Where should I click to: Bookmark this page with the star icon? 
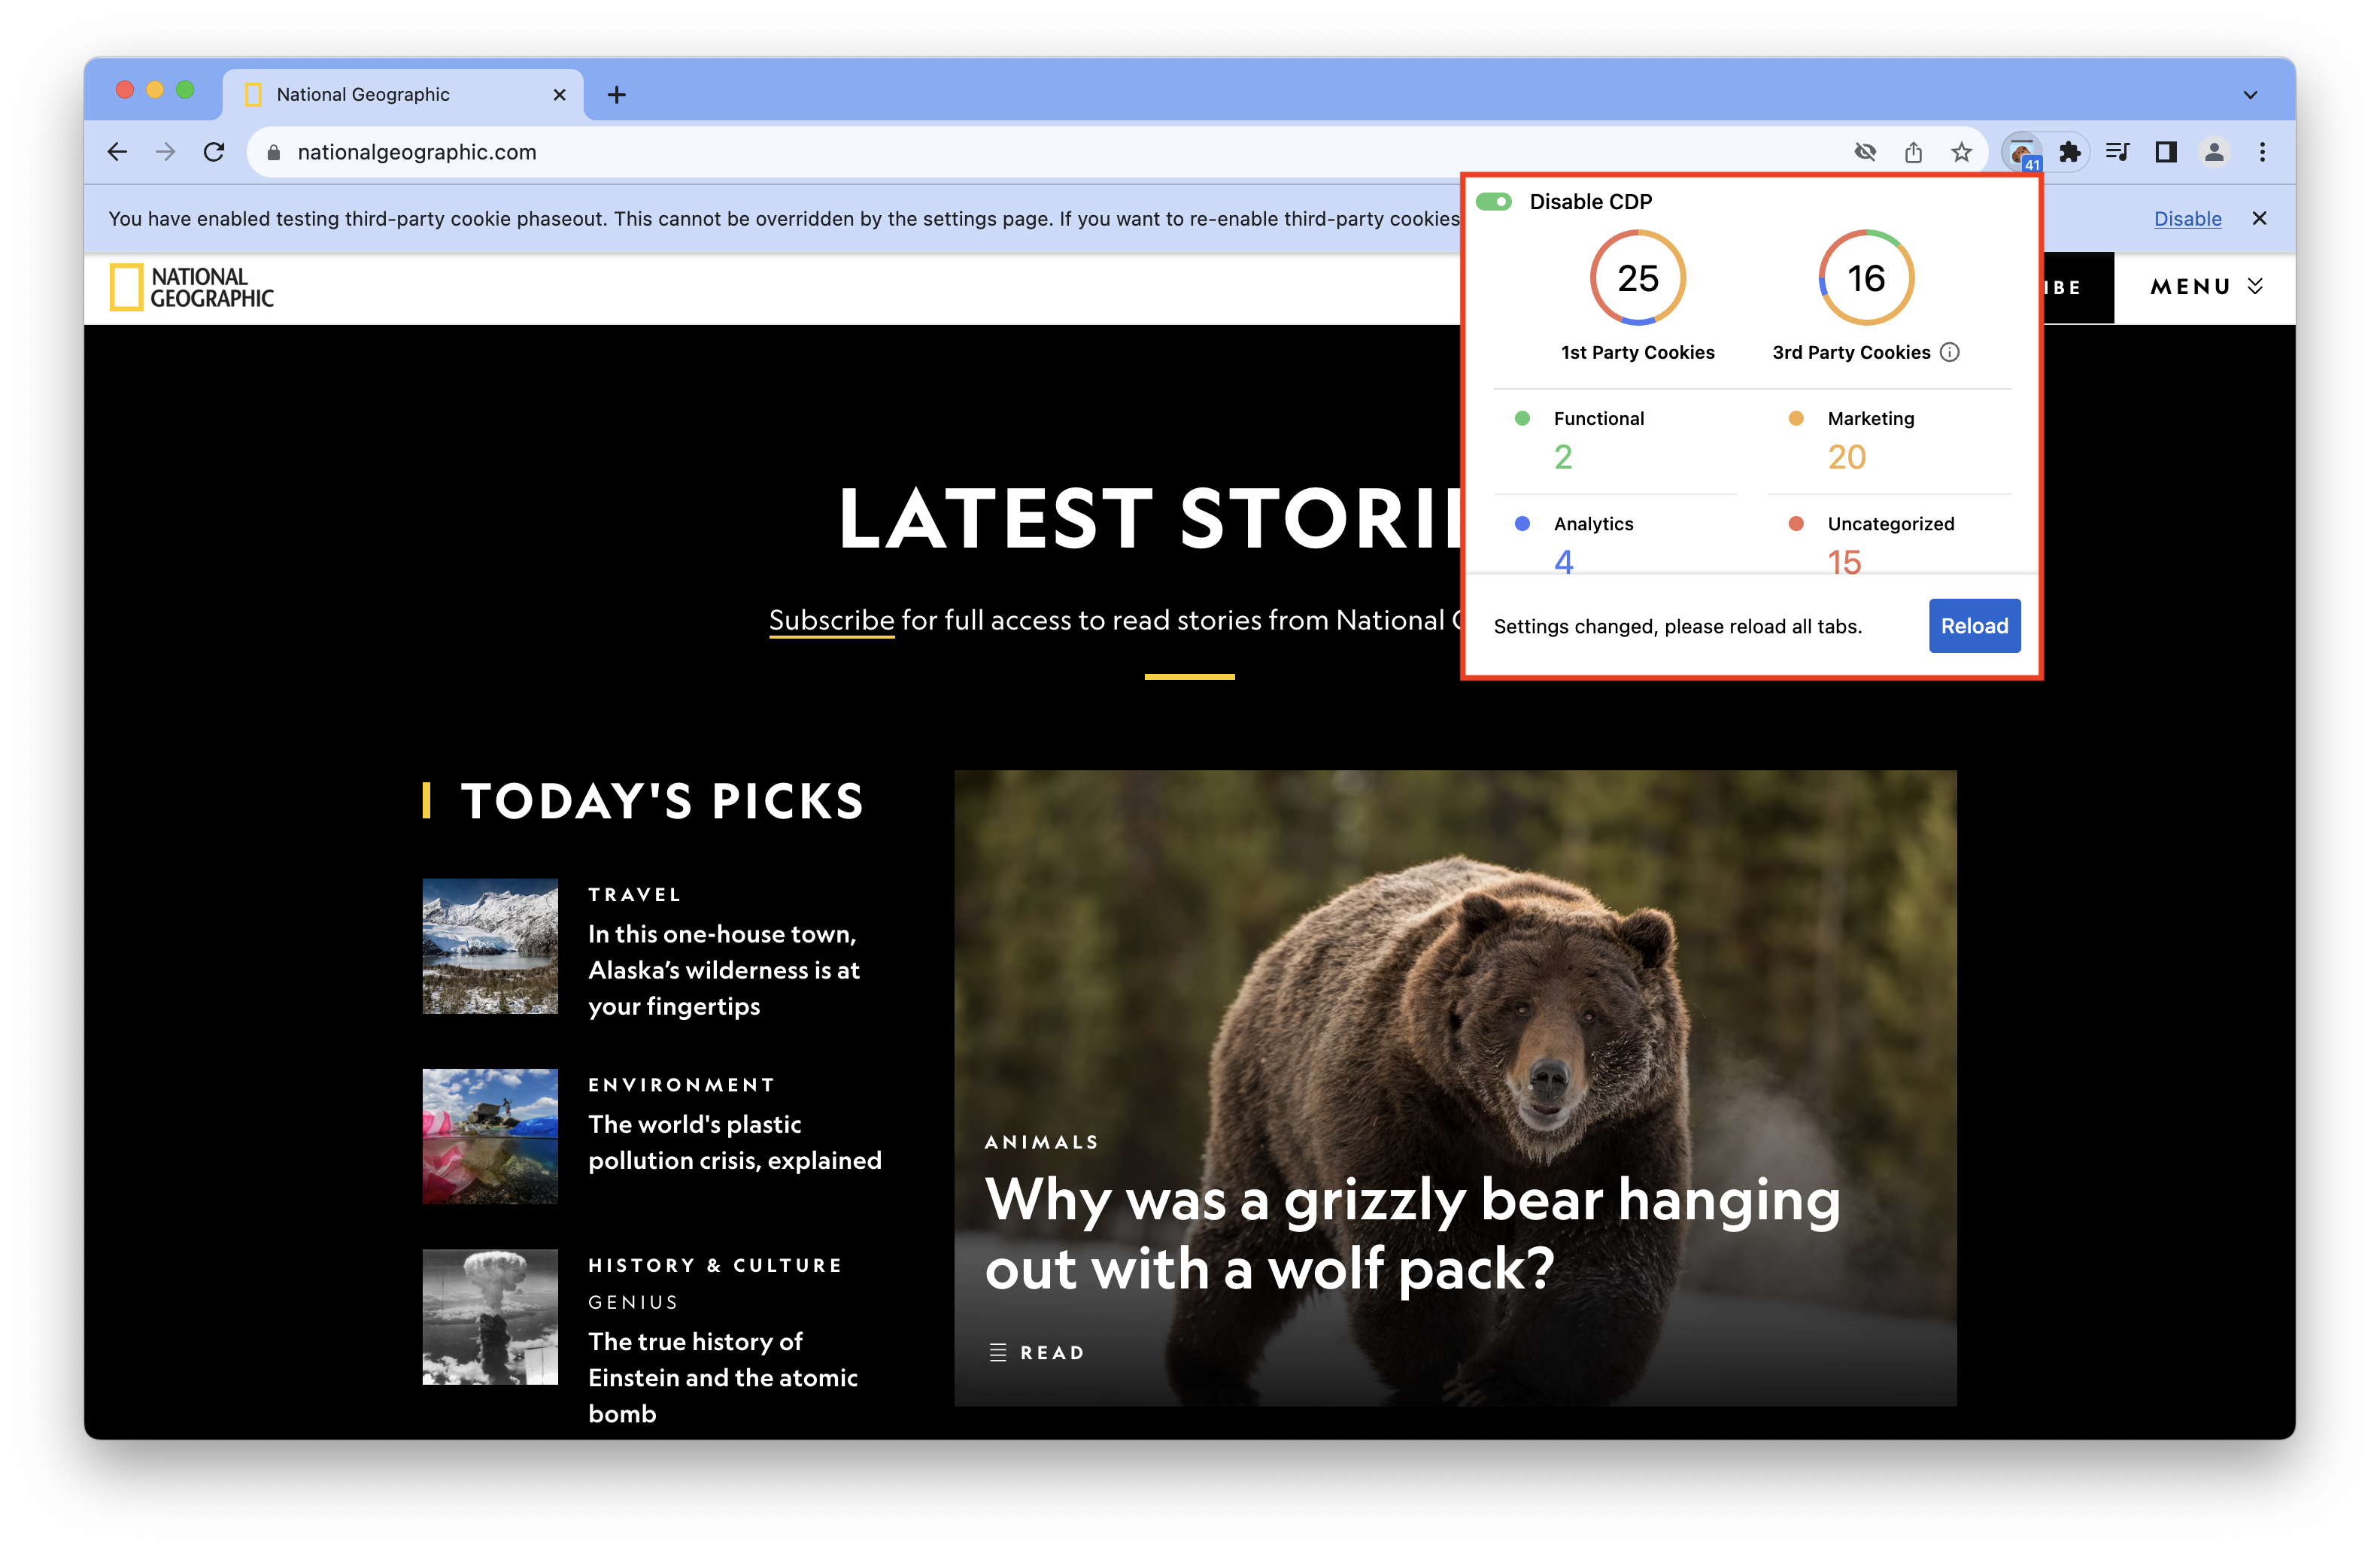point(1961,152)
